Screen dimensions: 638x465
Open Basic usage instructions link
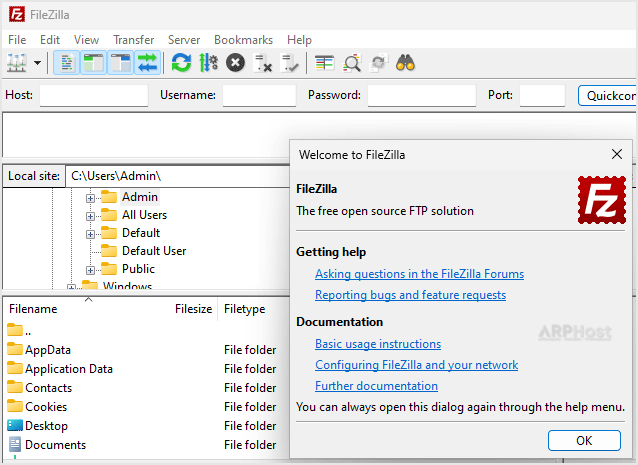click(x=377, y=344)
